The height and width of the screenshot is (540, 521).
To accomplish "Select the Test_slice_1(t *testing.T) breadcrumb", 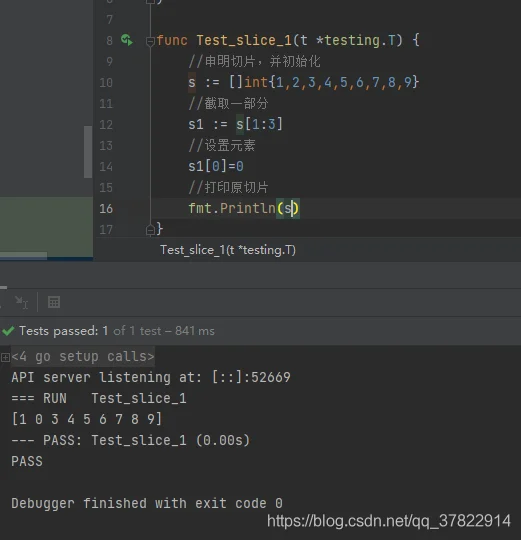I will [x=228, y=250].
